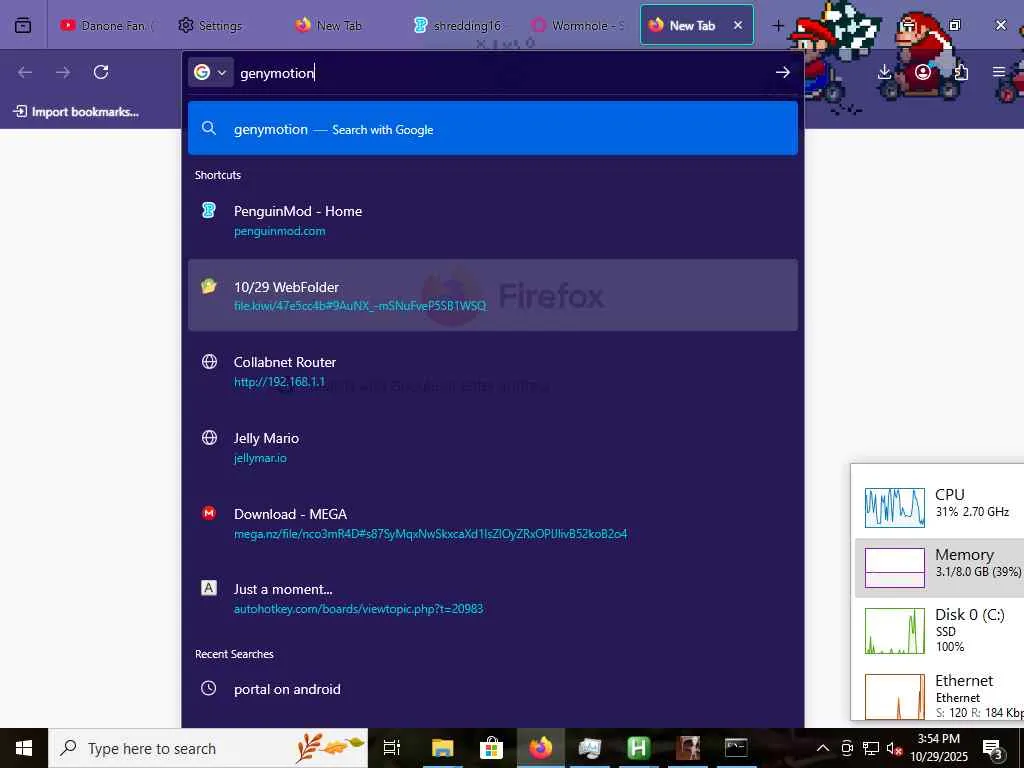Open Microsoft Store from the taskbar

pyautogui.click(x=491, y=748)
